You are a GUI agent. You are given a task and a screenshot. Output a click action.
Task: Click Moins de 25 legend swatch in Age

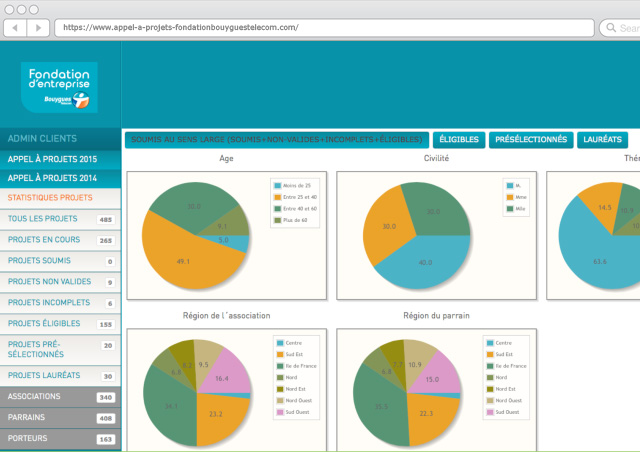pos(278,186)
